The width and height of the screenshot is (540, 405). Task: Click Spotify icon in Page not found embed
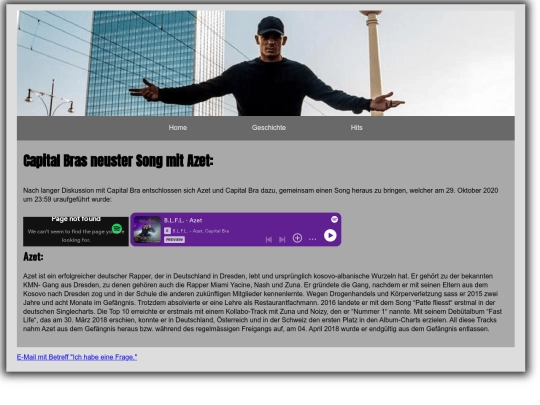(117, 228)
